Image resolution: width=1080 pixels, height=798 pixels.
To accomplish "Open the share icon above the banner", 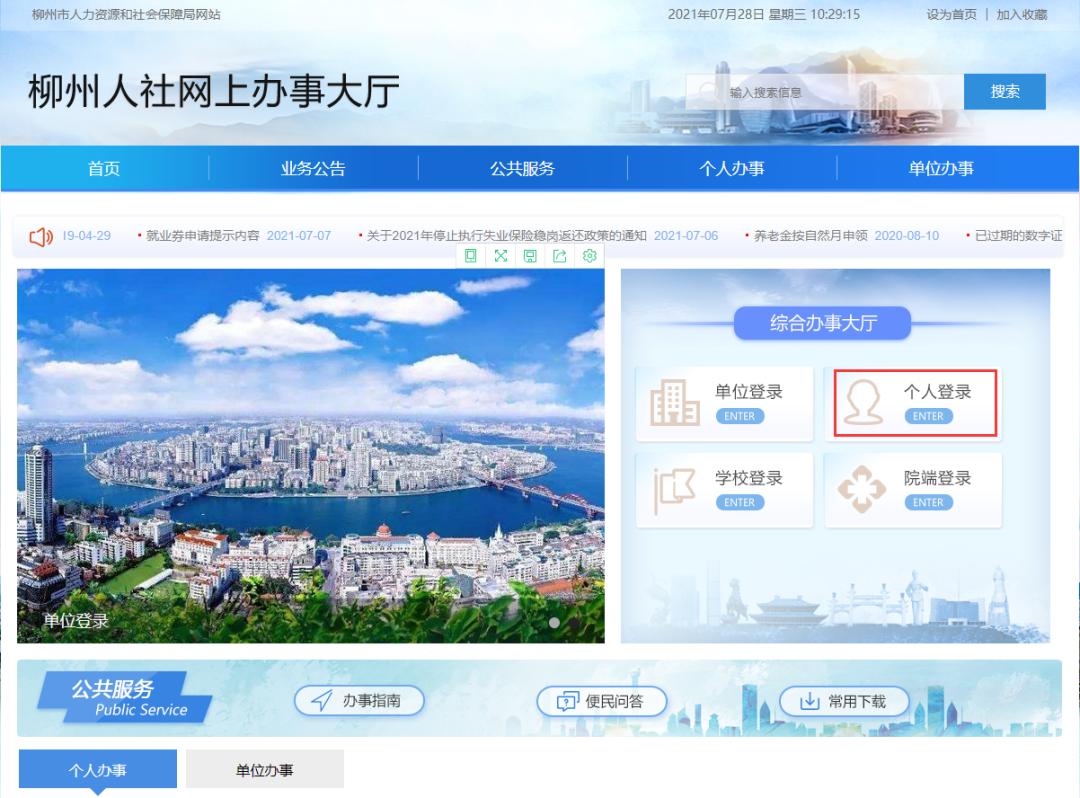I will [560, 255].
